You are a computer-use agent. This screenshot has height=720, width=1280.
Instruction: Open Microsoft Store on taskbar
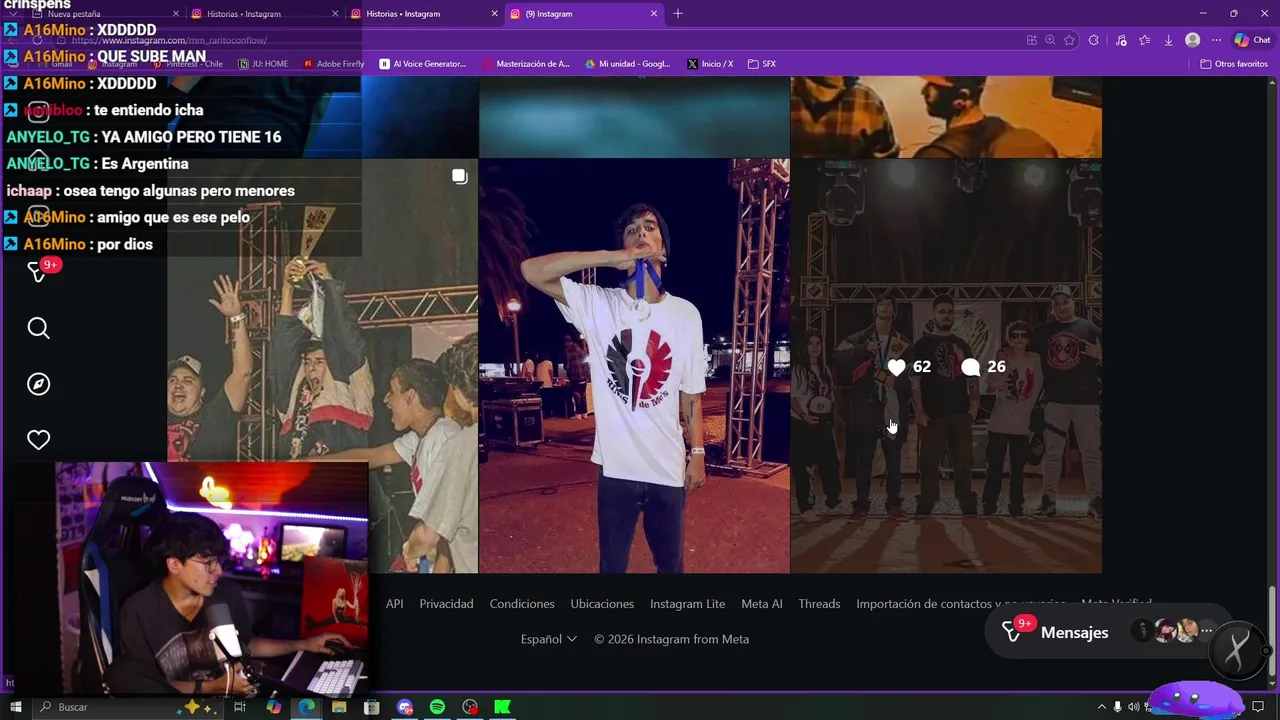pos(372,707)
